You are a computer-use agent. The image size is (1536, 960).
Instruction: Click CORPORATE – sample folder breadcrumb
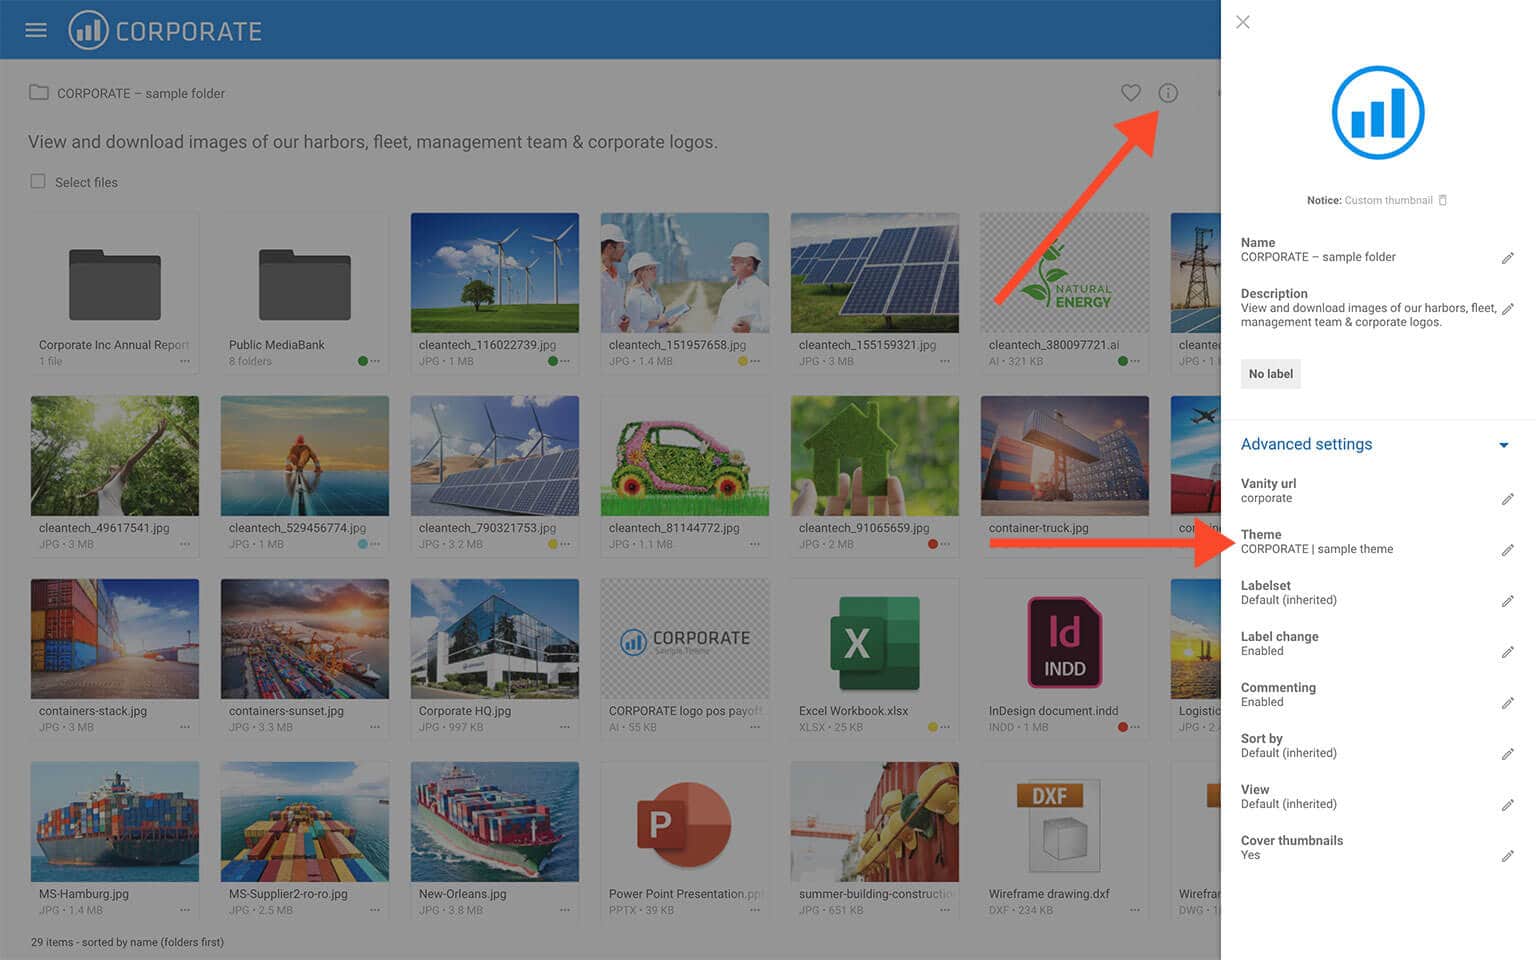click(140, 93)
